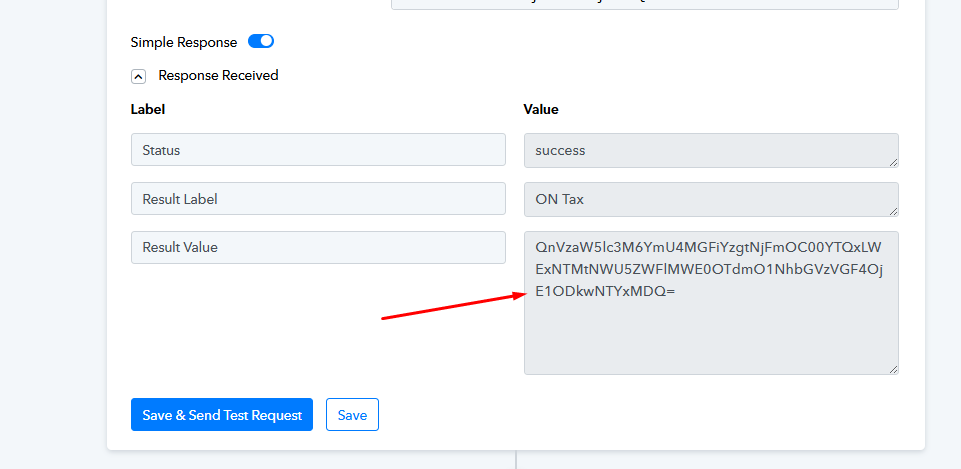
Task: Click the success value text area
Action: (711, 150)
